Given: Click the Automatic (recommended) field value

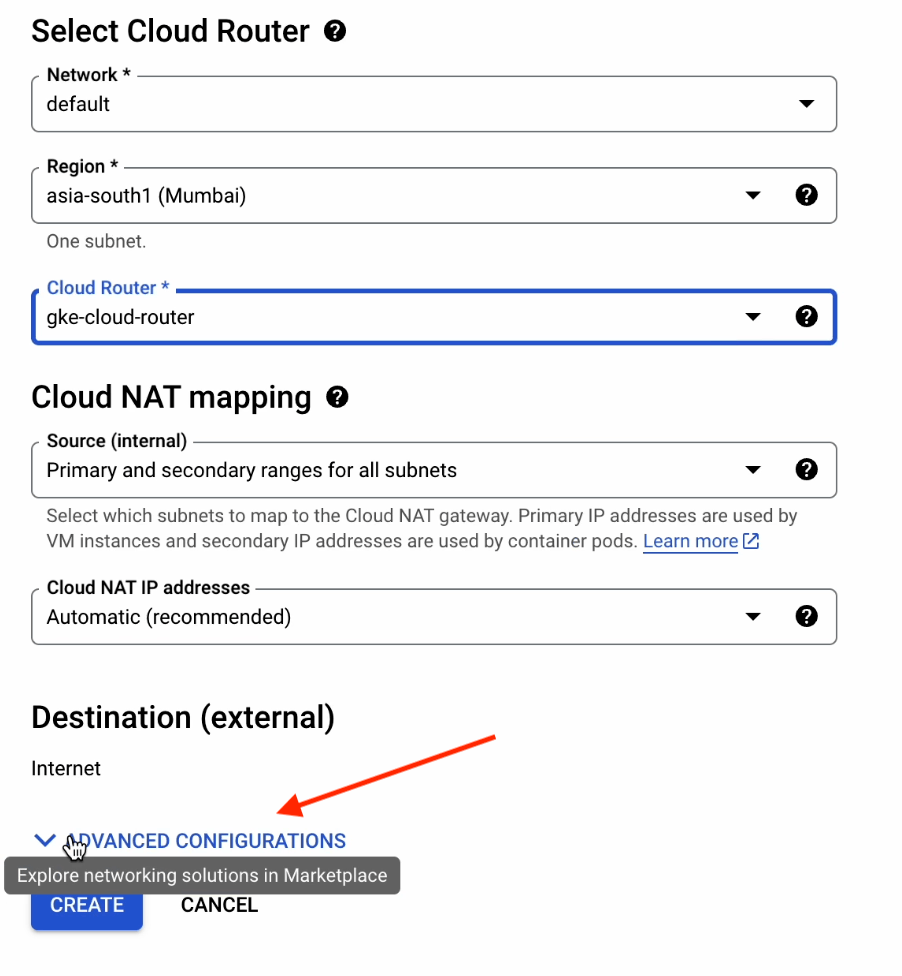Looking at the screenshot, I should (169, 617).
